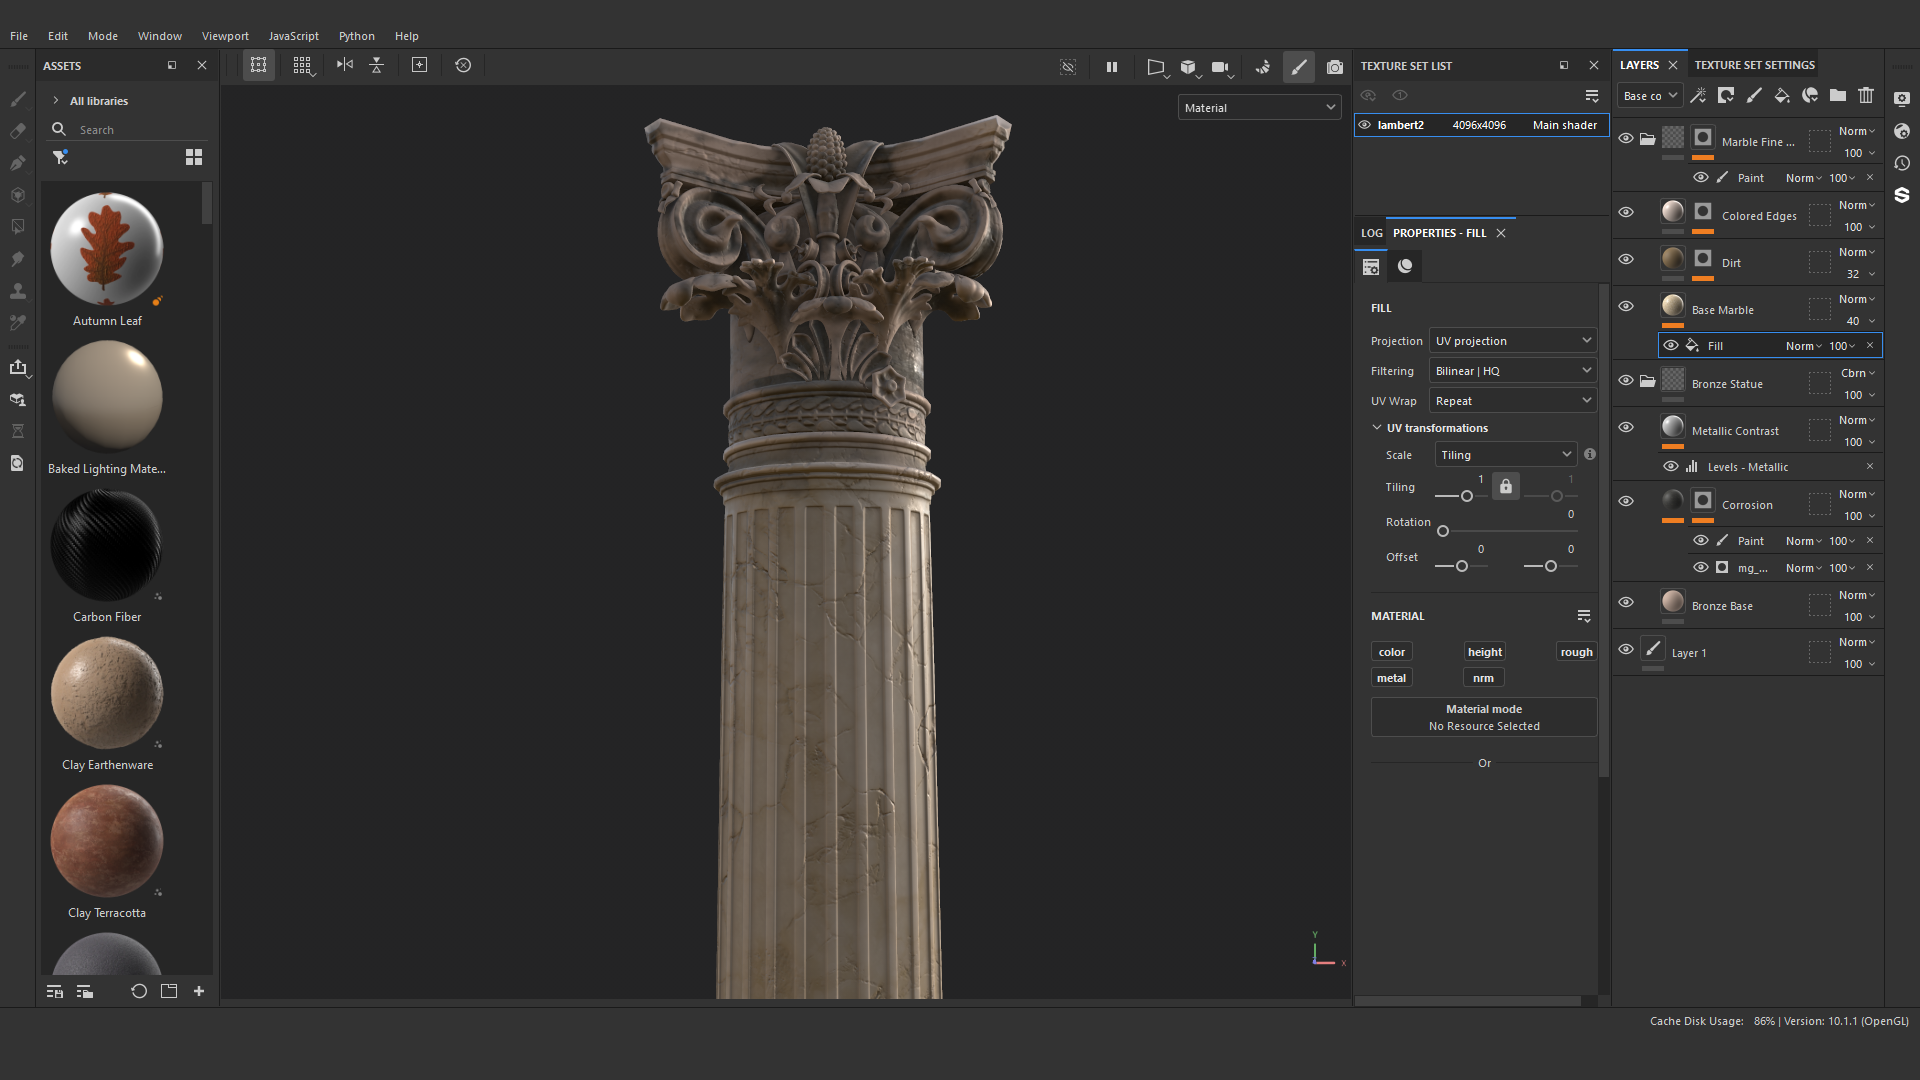The width and height of the screenshot is (1920, 1080).
Task: Click the Material mode resource button
Action: point(1483,717)
